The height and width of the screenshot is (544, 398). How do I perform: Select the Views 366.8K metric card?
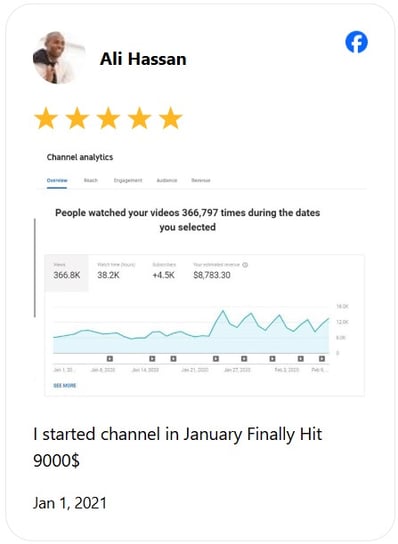(66, 273)
